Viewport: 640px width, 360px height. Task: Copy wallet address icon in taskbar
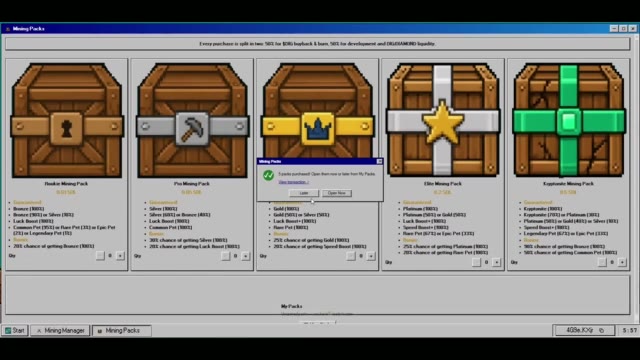pyautogui.click(x=602, y=330)
